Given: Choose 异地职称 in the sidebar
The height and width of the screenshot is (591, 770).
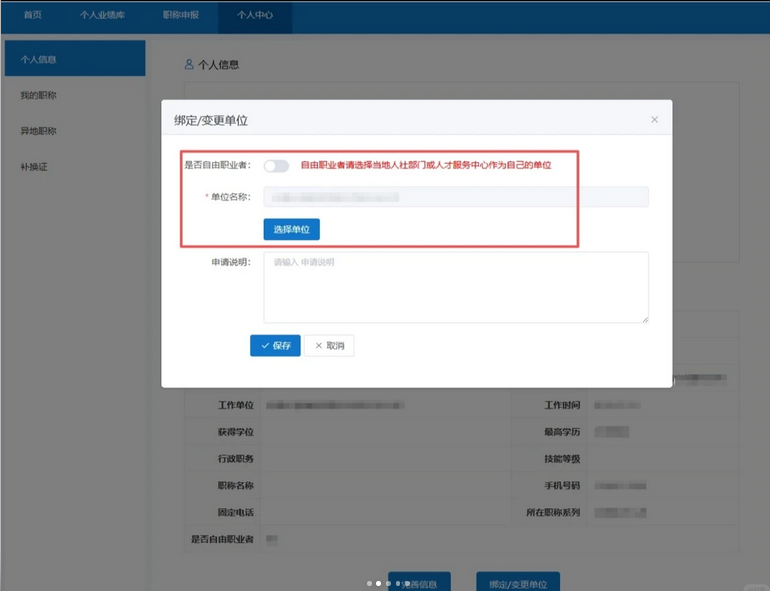Looking at the screenshot, I should coord(38,131).
